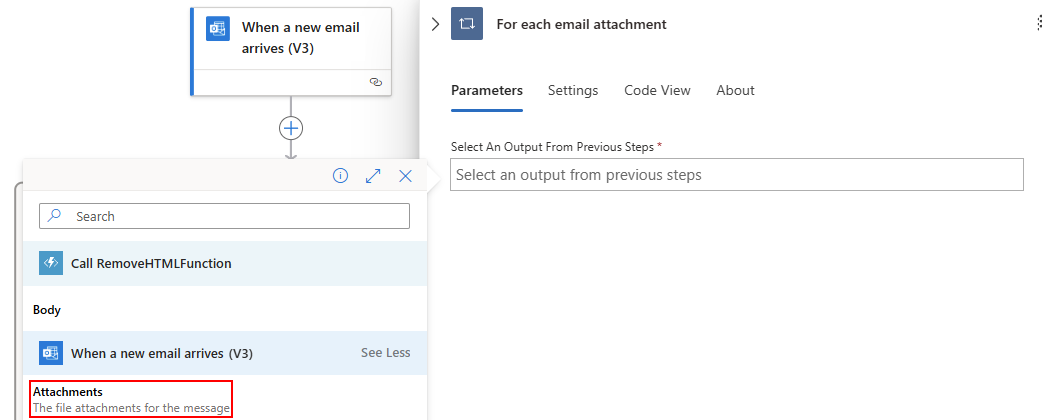This screenshot has width=1050, height=420.
Task: Click the For each loop icon in header
Action: coord(467,24)
